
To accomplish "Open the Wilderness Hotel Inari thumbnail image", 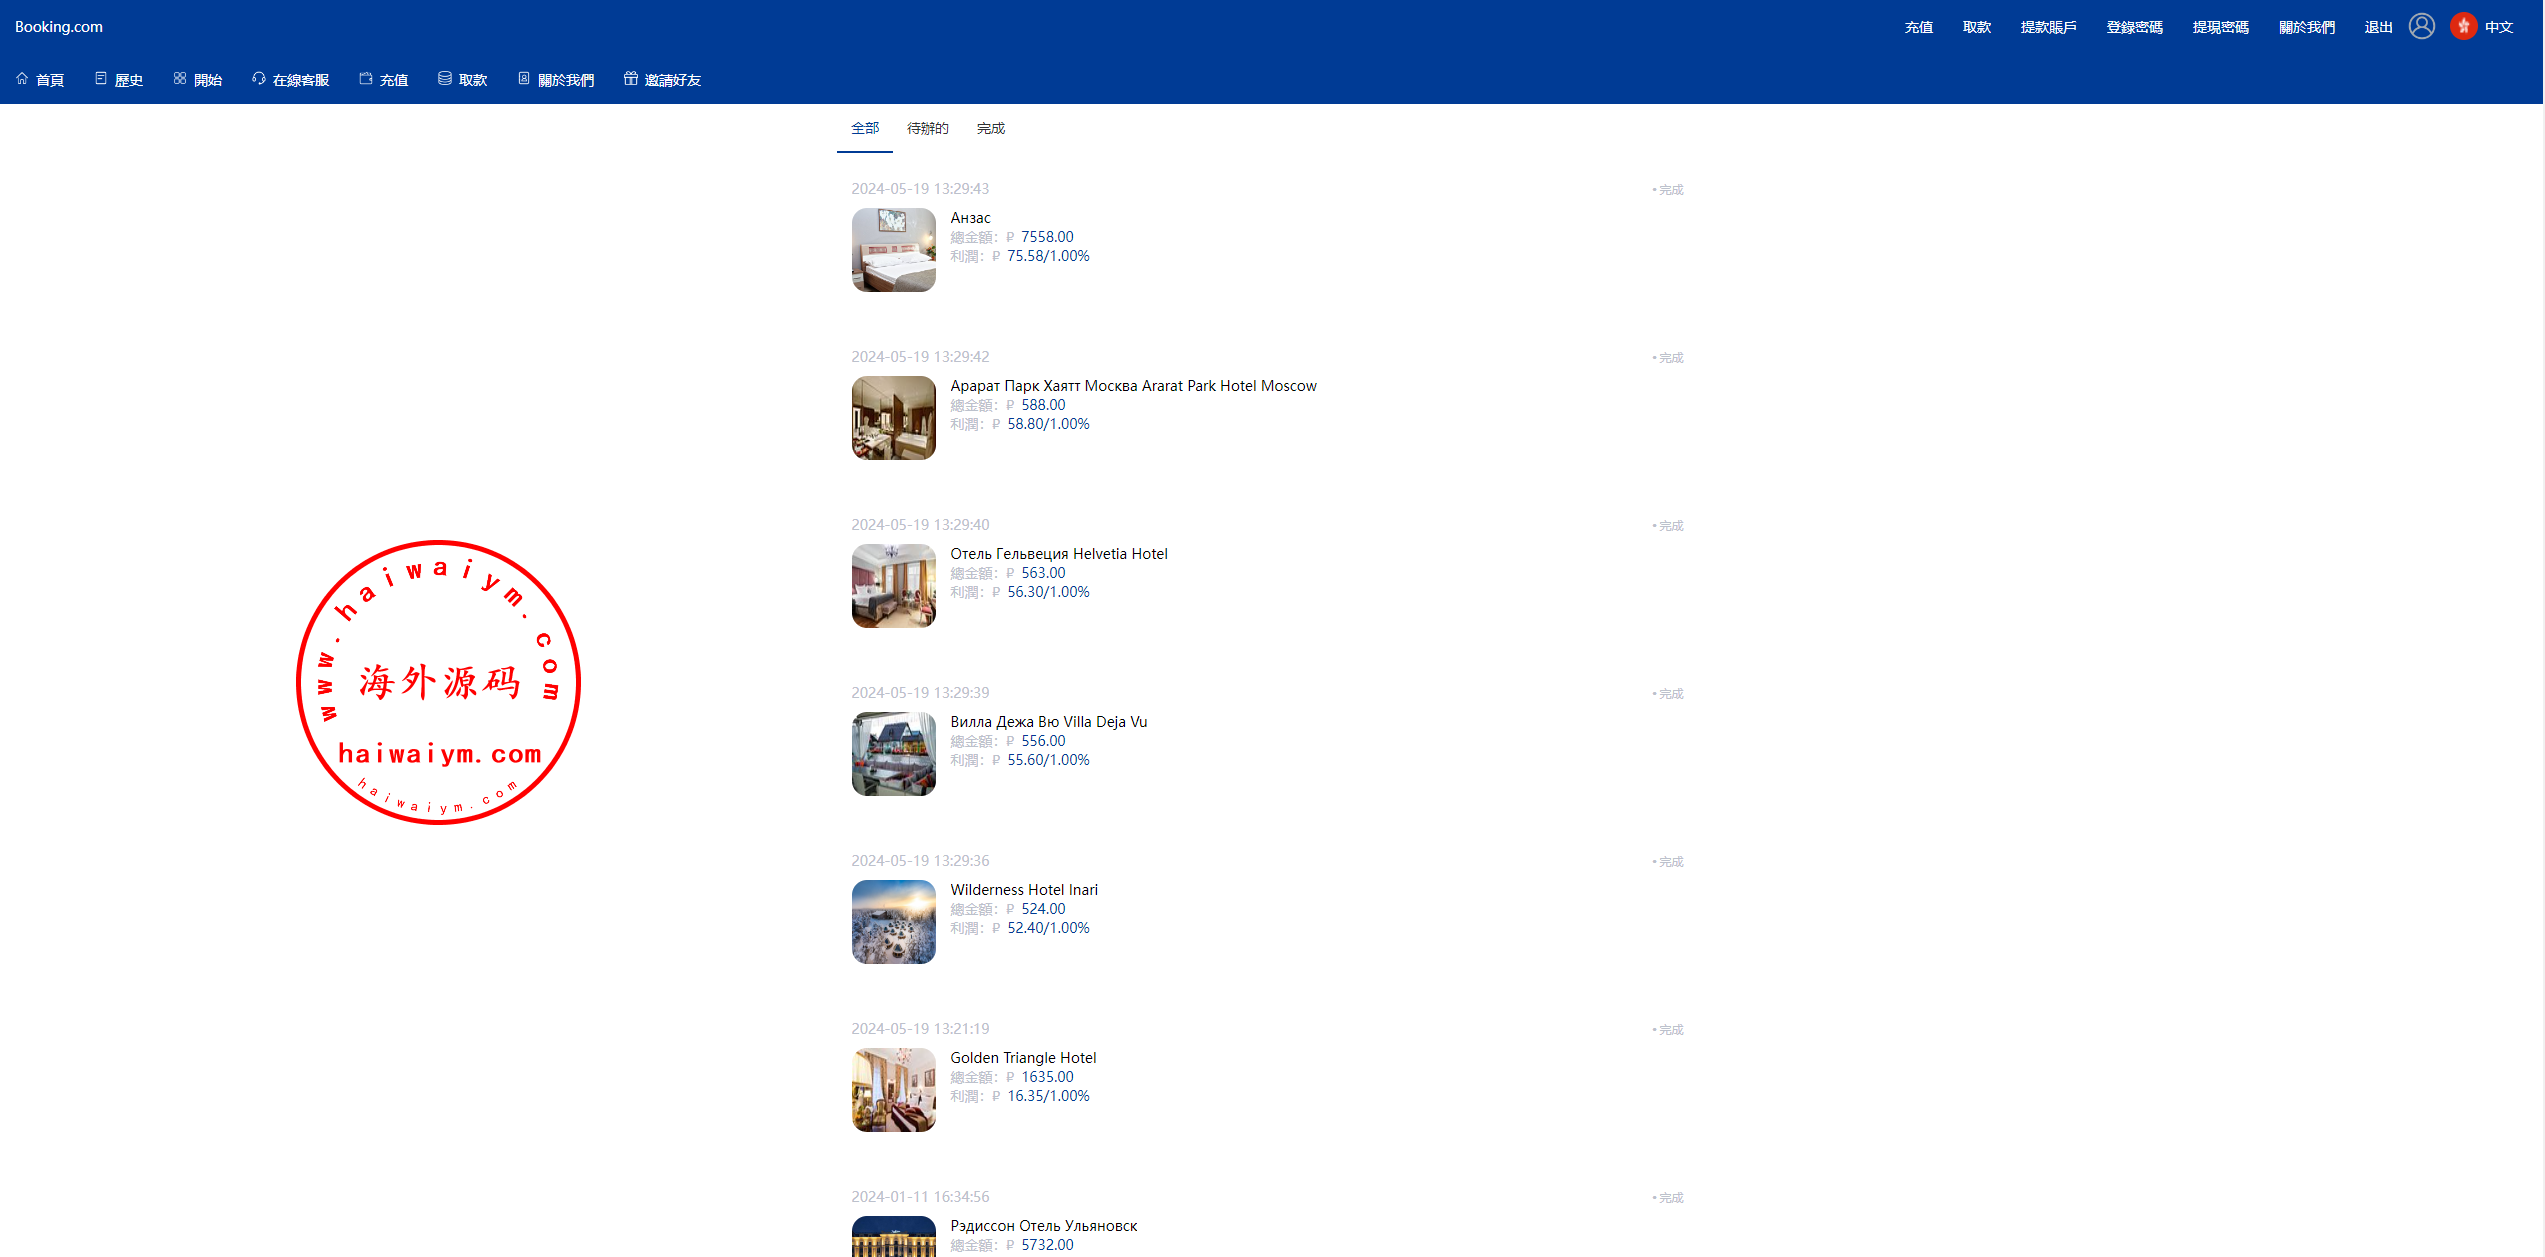I will [x=893, y=922].
